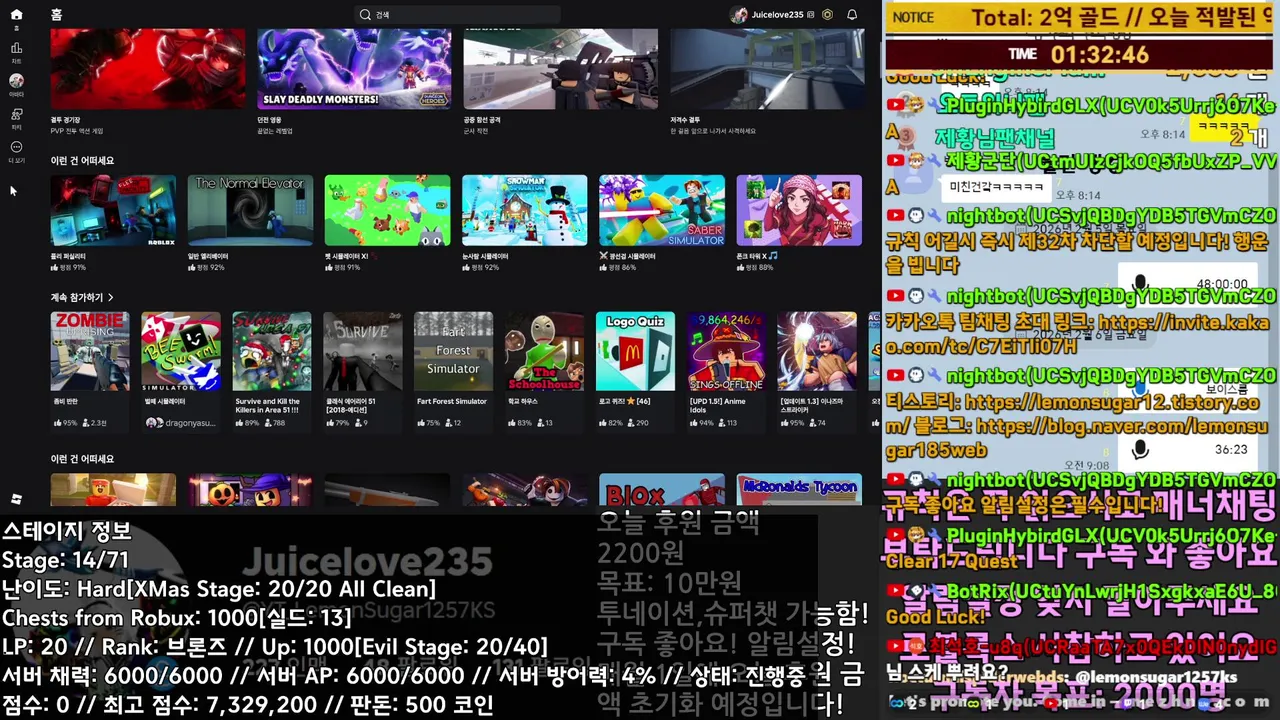Open the airship attack military banner
The image size is (1280, 720).
(x=560, y=69)
